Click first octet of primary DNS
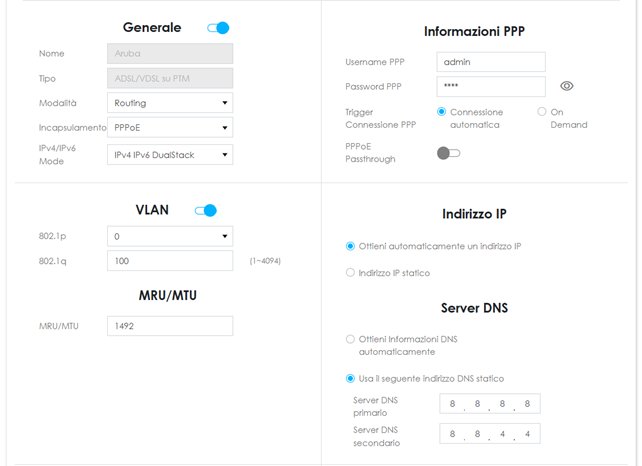The height and width of the screenshot is (466, 642). pos(453,405)
